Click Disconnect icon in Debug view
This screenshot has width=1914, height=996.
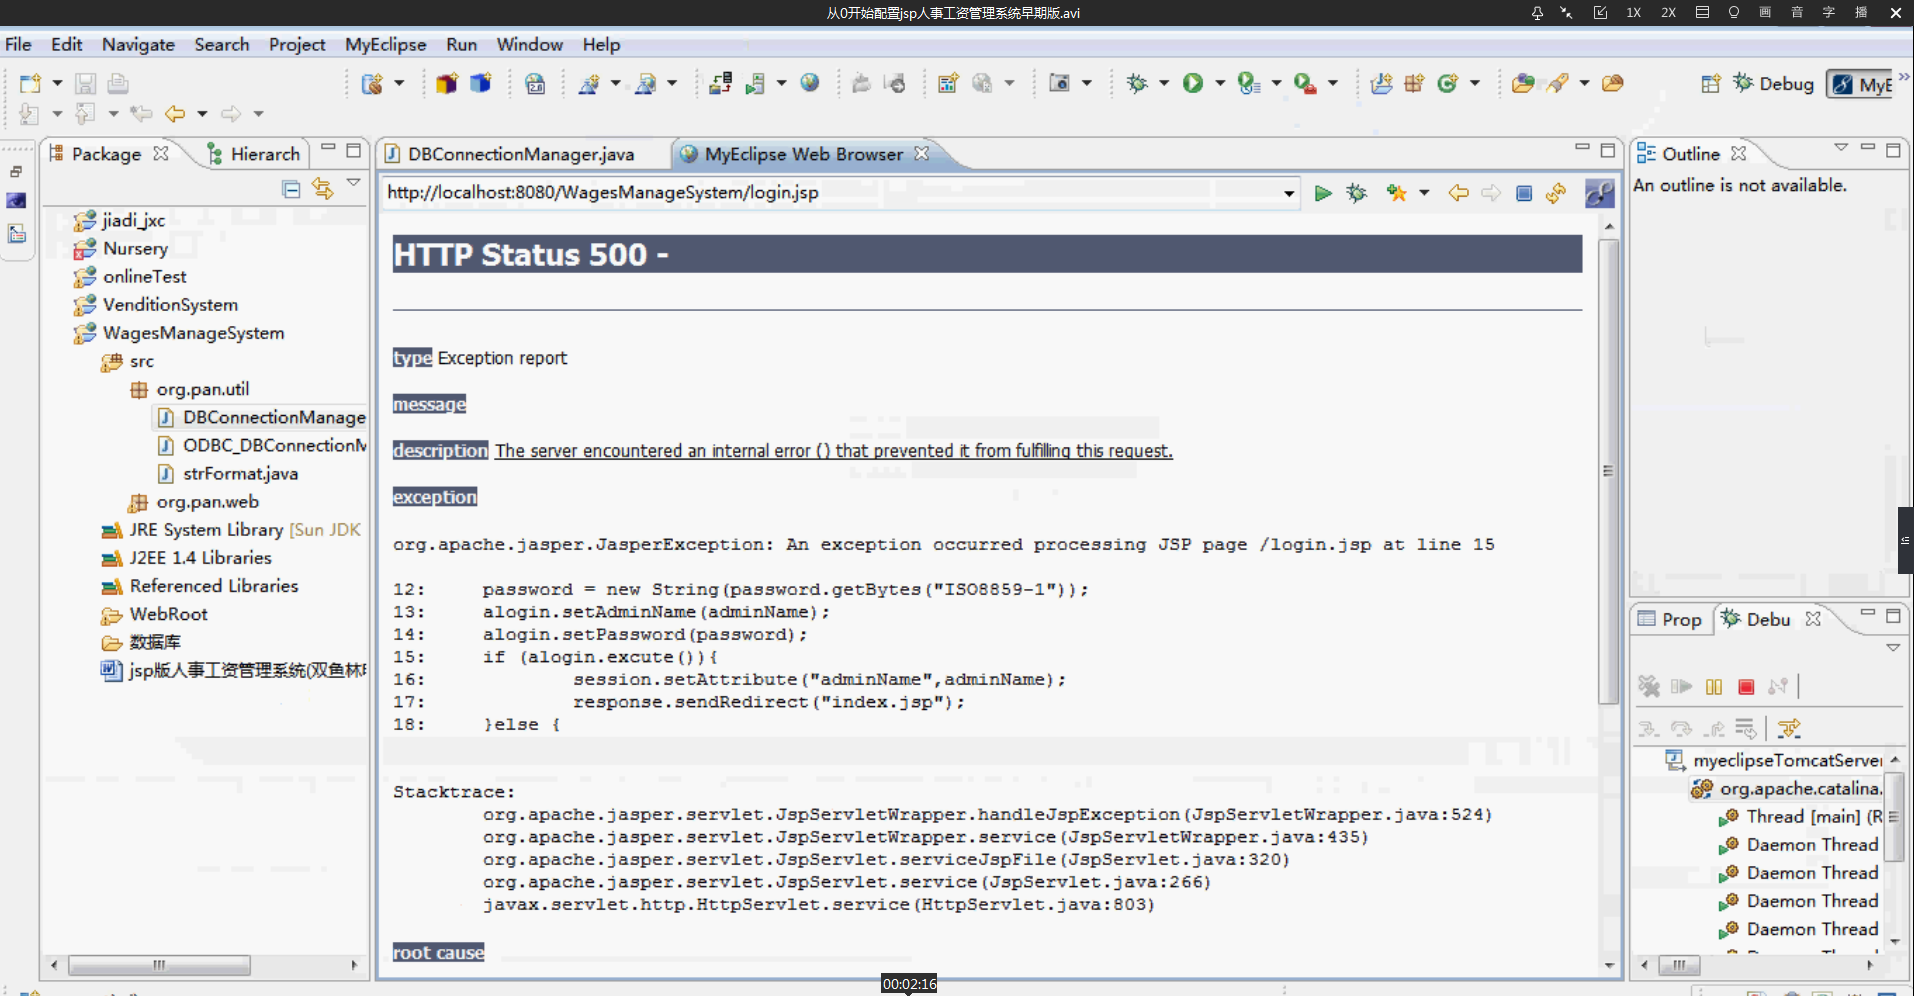tap(1778, 687)
